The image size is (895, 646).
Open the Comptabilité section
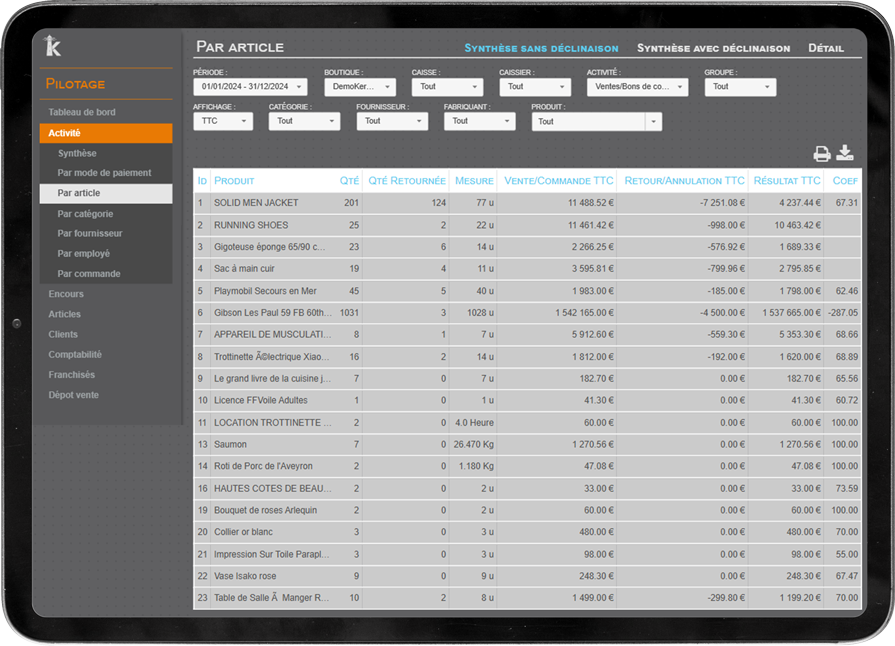coord(75,355)
